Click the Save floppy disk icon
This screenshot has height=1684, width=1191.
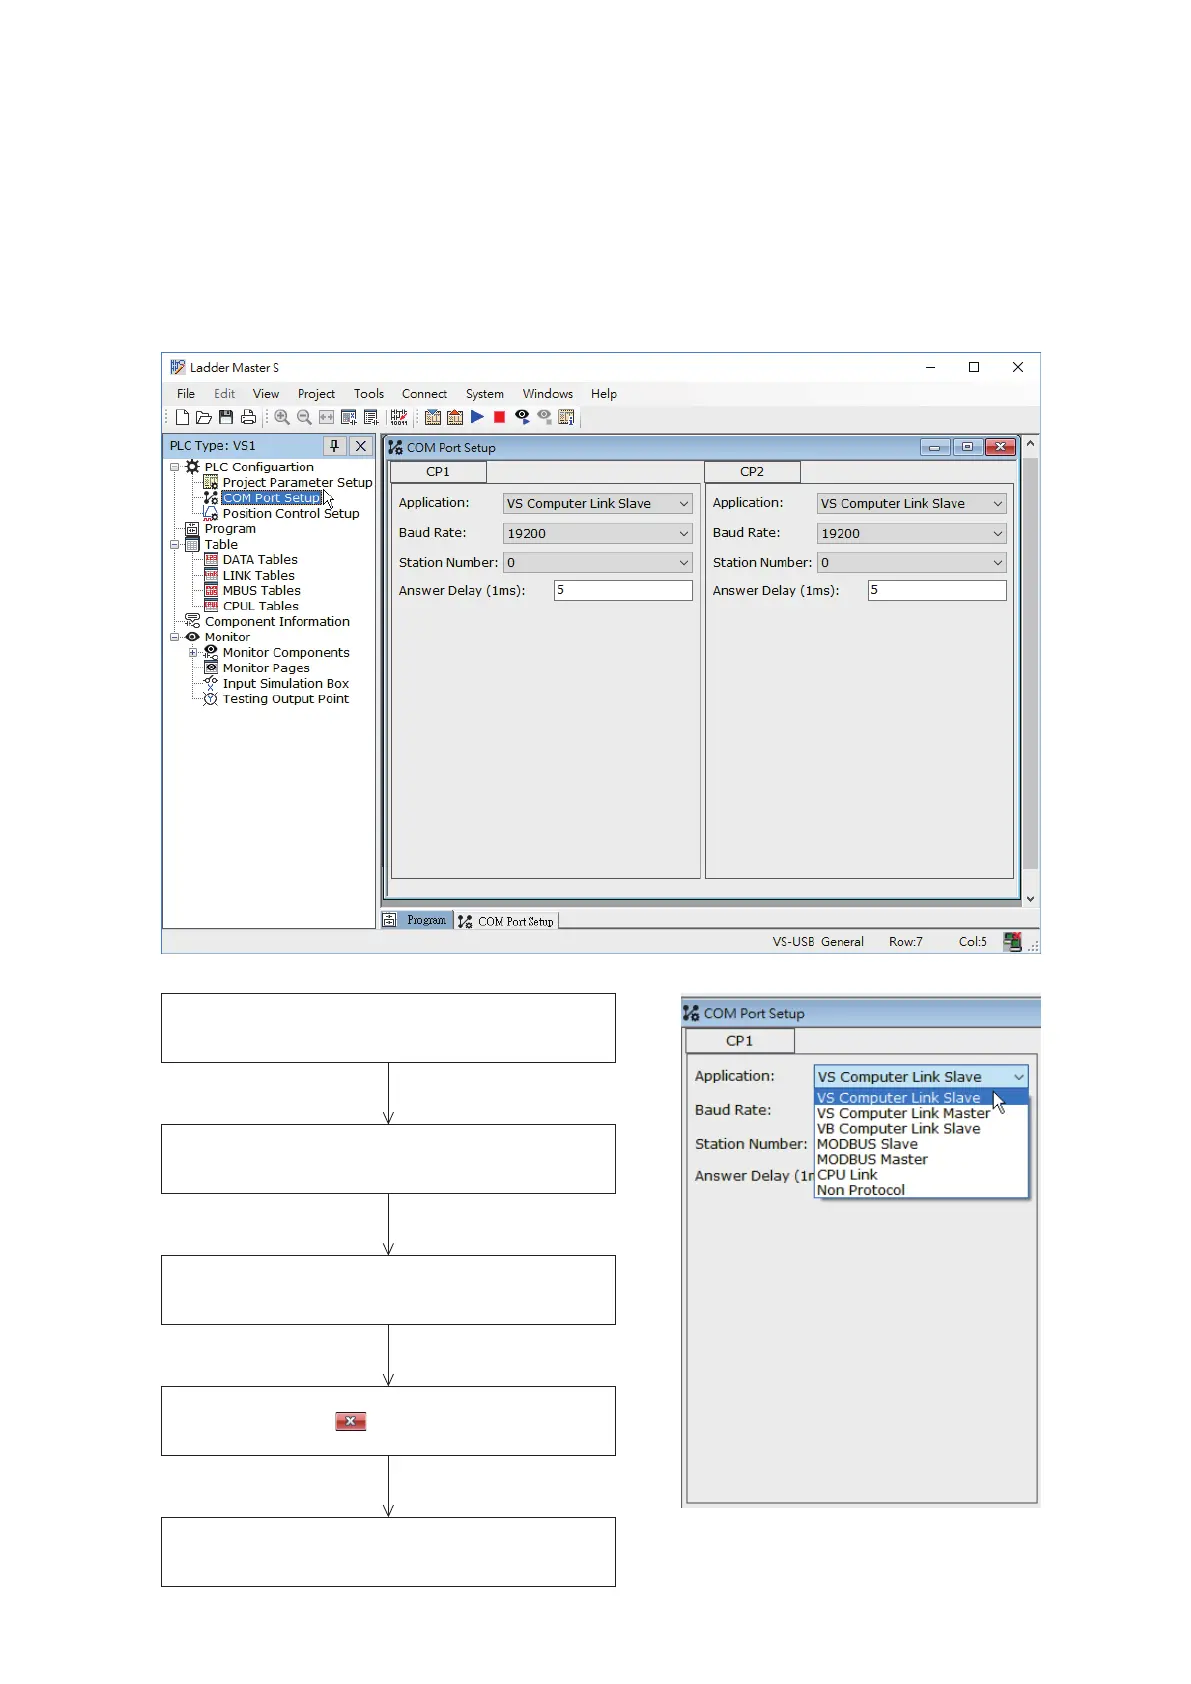226,418
